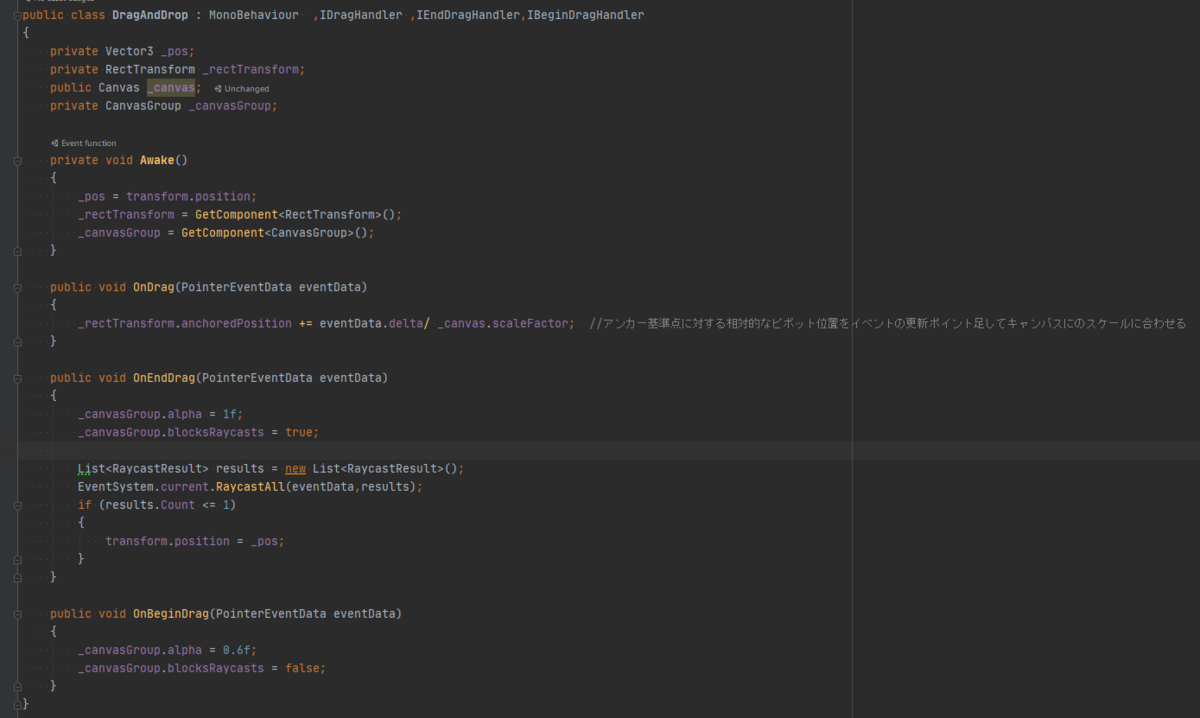Open the "Event function" code lens hint
The image size is (1200, 718).
pos(84,143)
